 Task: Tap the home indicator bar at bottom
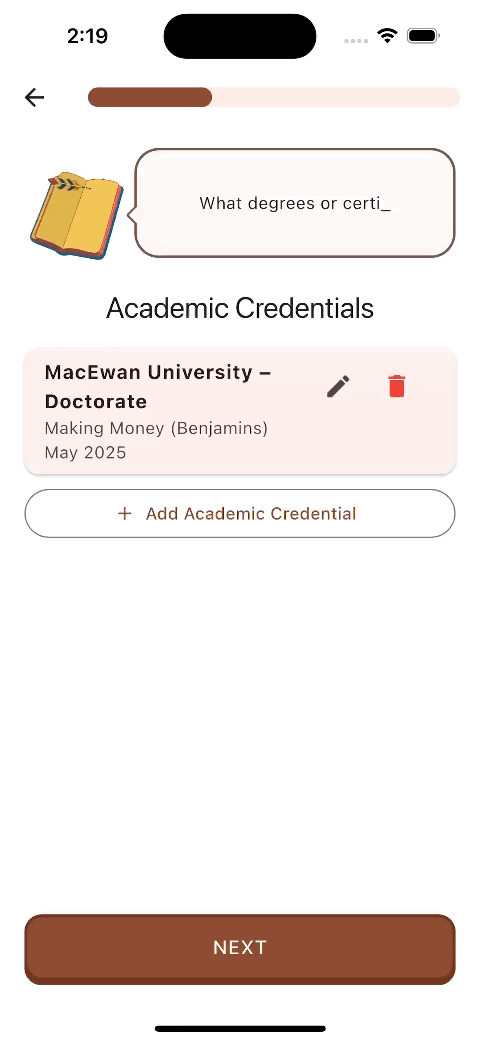coord(240,1029)
